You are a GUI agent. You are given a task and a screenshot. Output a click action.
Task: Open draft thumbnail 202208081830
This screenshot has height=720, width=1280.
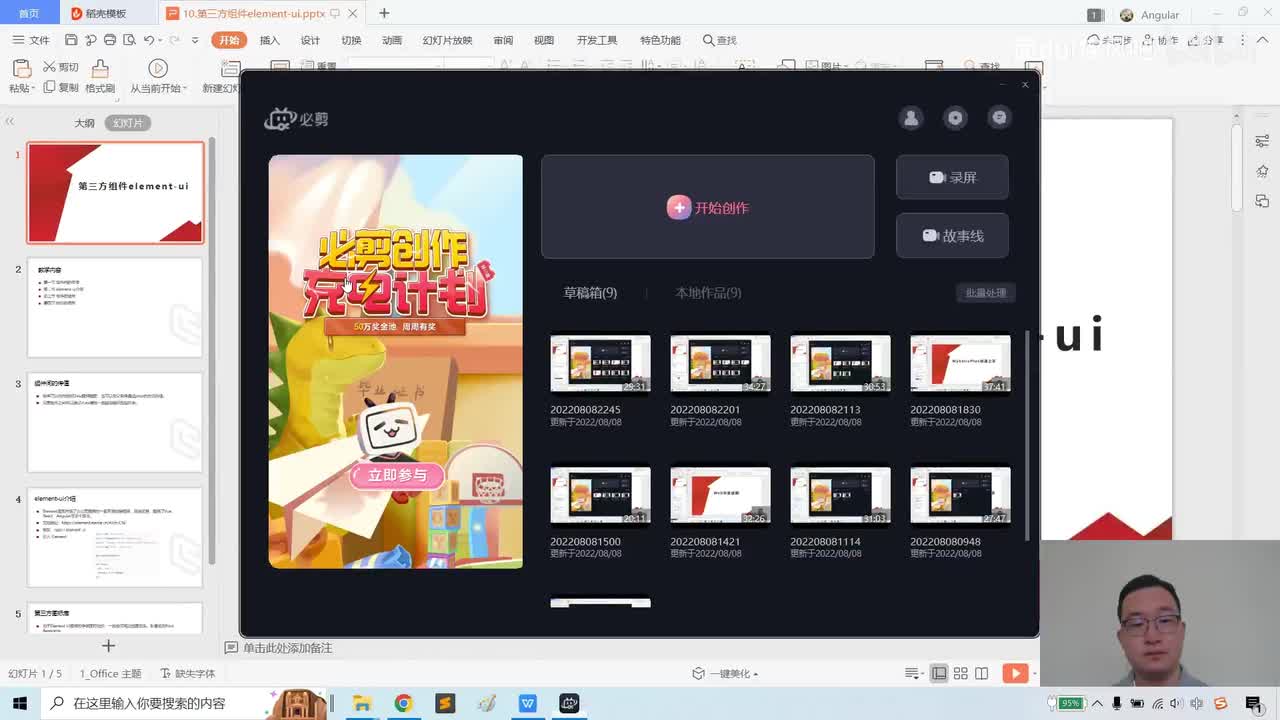pos(960,363)
